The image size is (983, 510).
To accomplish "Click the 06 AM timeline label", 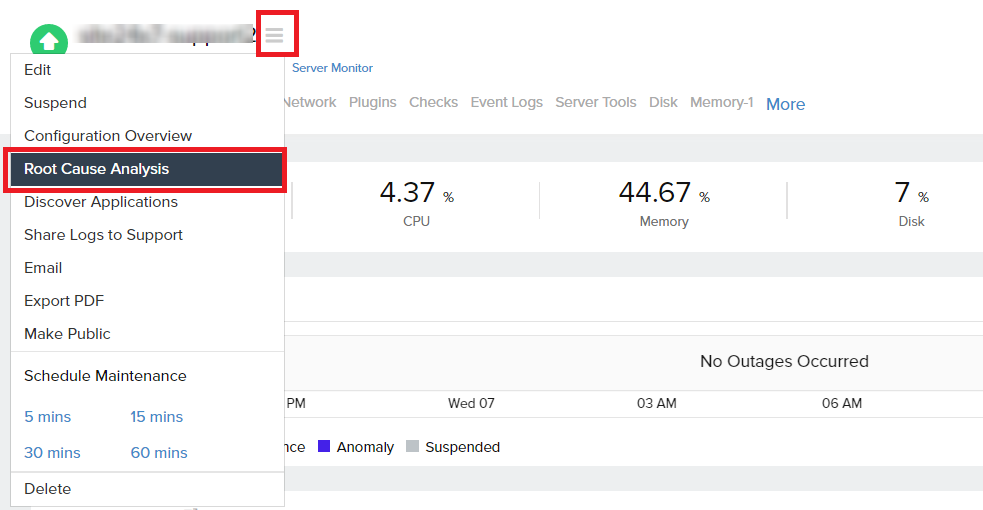I will (842, 403).
